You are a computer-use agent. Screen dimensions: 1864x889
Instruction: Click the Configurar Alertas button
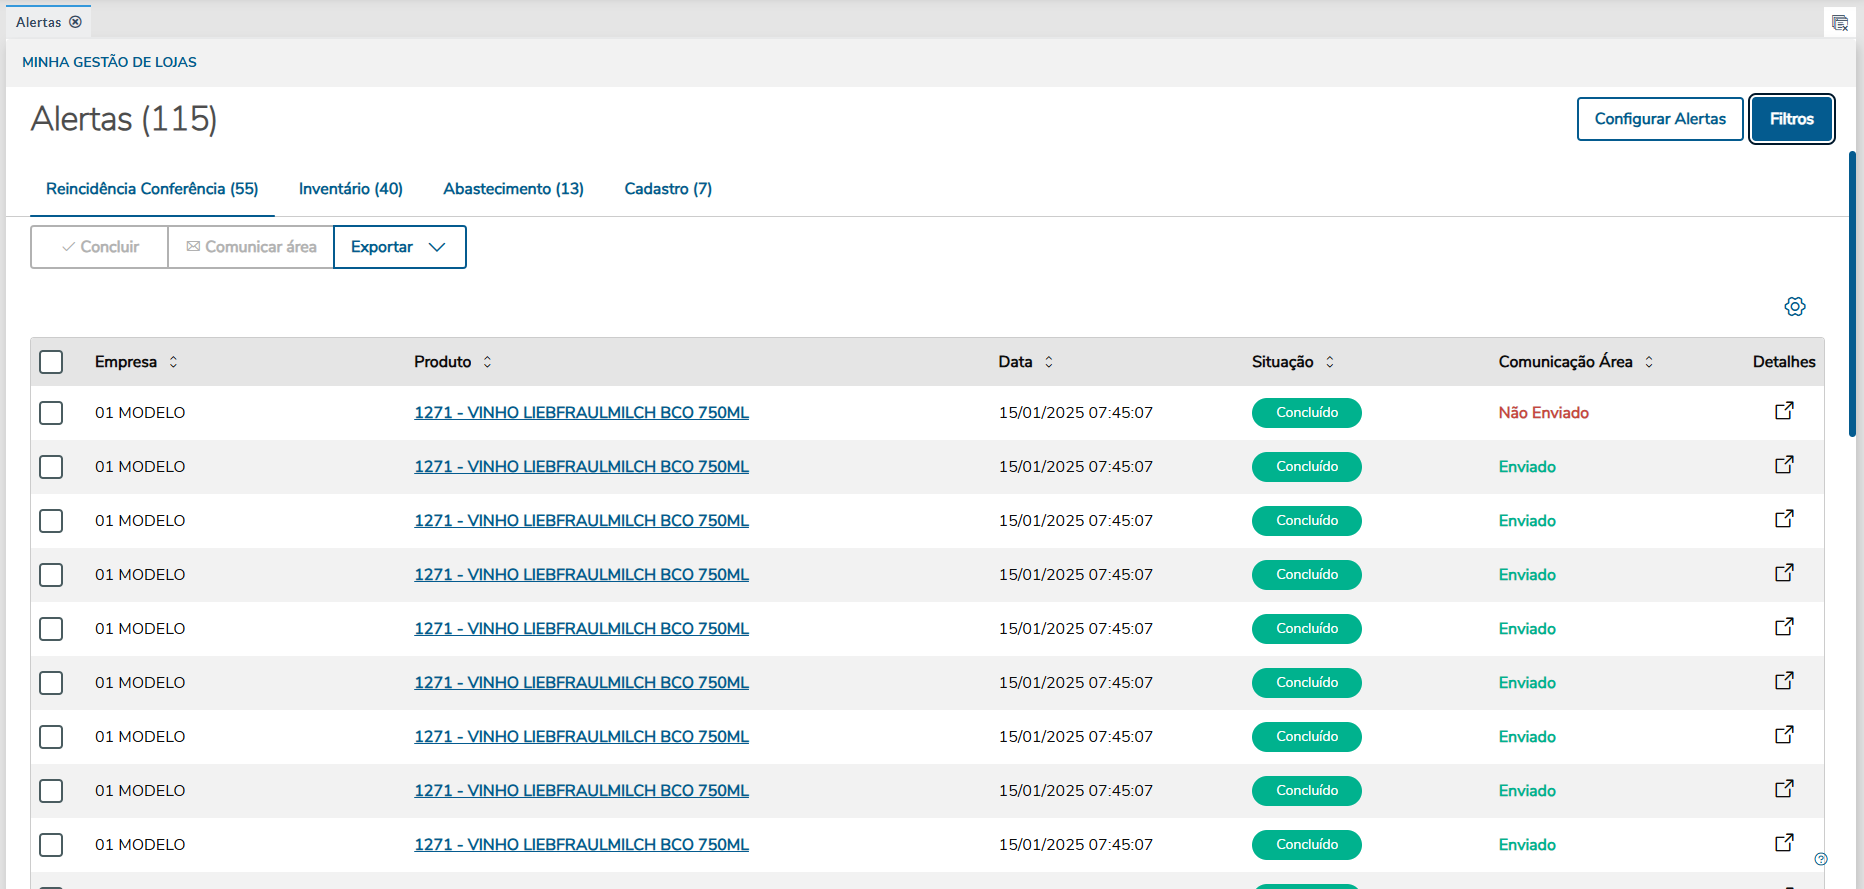[x=1659, y=119]
